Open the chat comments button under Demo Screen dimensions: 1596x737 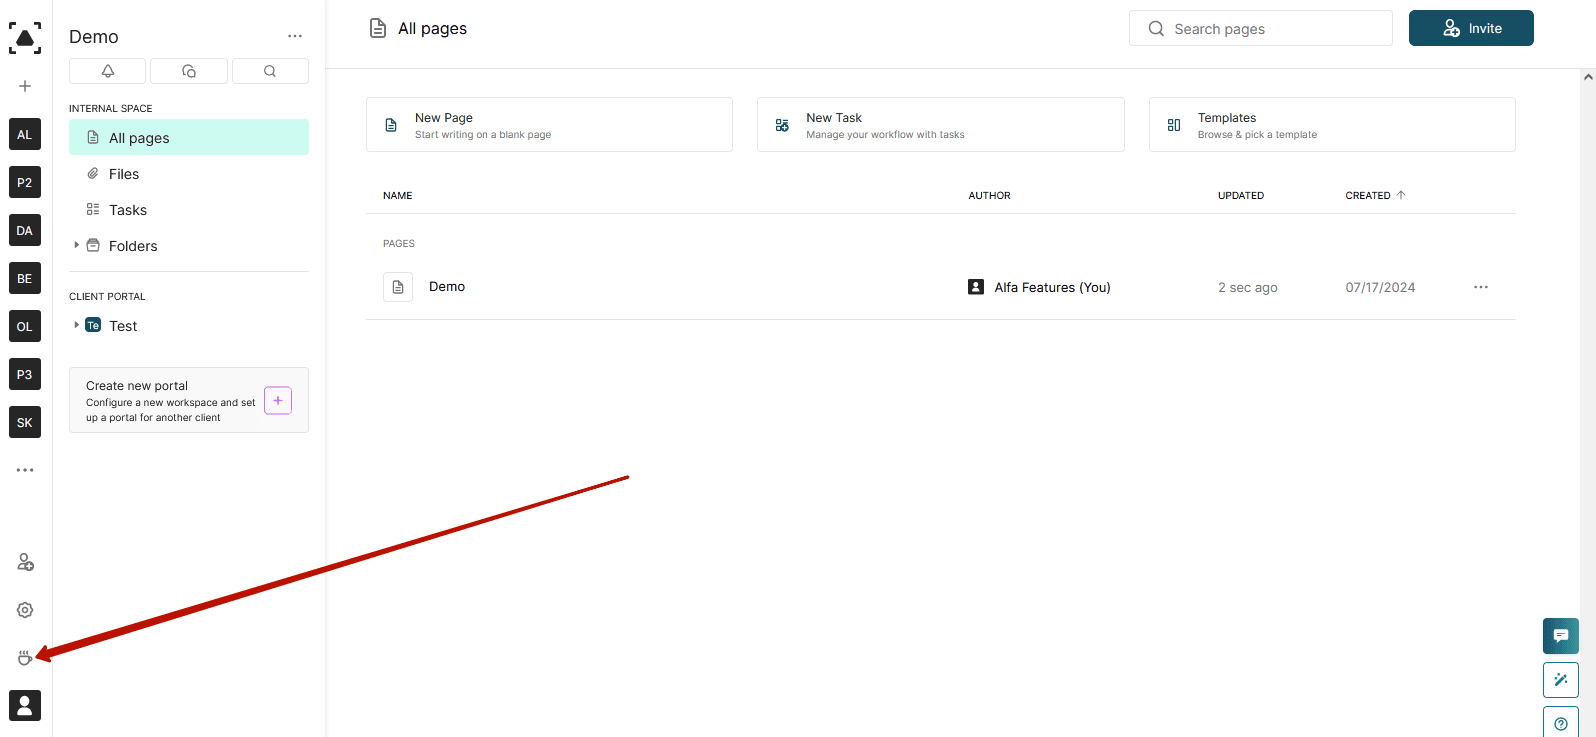coord(189,71)
